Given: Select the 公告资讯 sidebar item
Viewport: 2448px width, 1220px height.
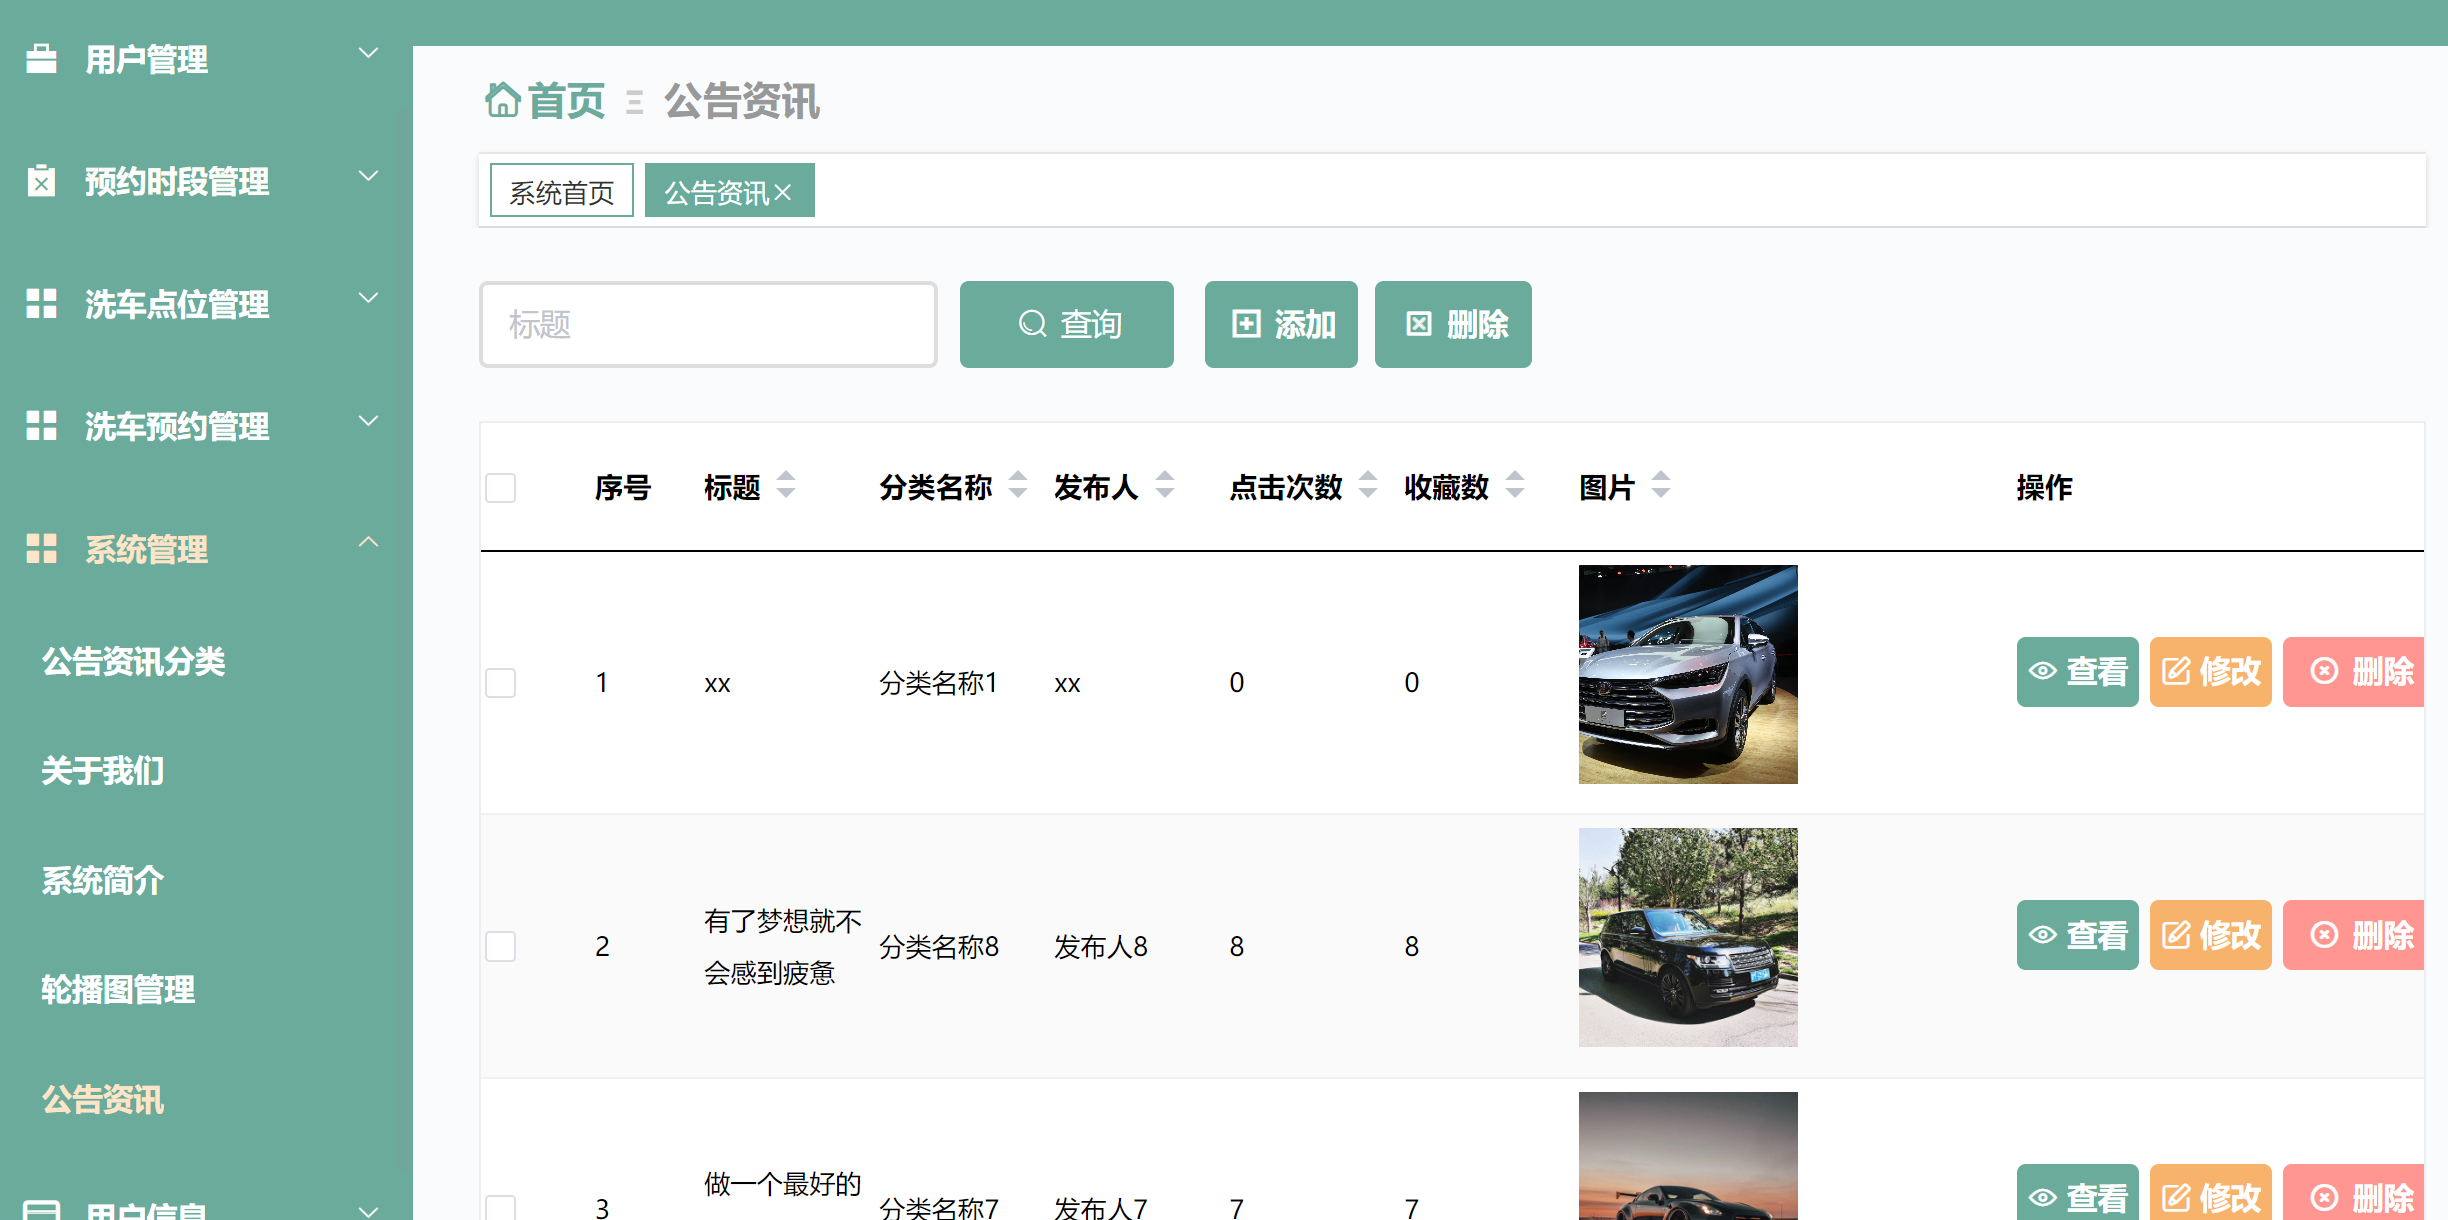Looking at the screenshot, I should pyautogui.click(x=103, y=1100).
